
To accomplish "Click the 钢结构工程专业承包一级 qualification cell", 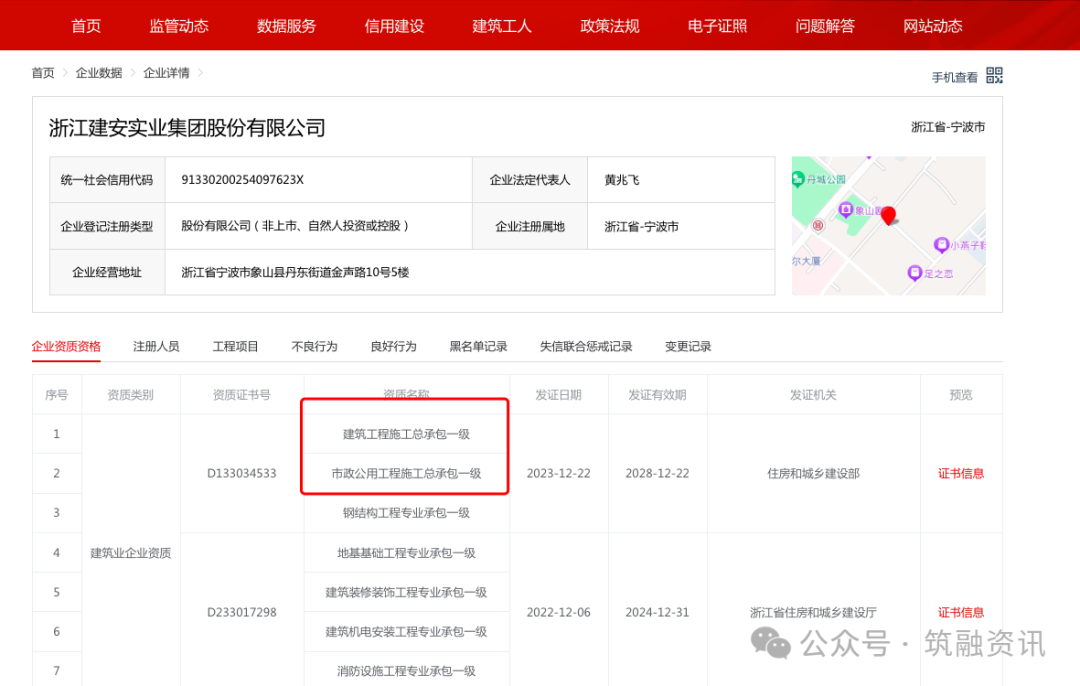I will tap(406, 512).
